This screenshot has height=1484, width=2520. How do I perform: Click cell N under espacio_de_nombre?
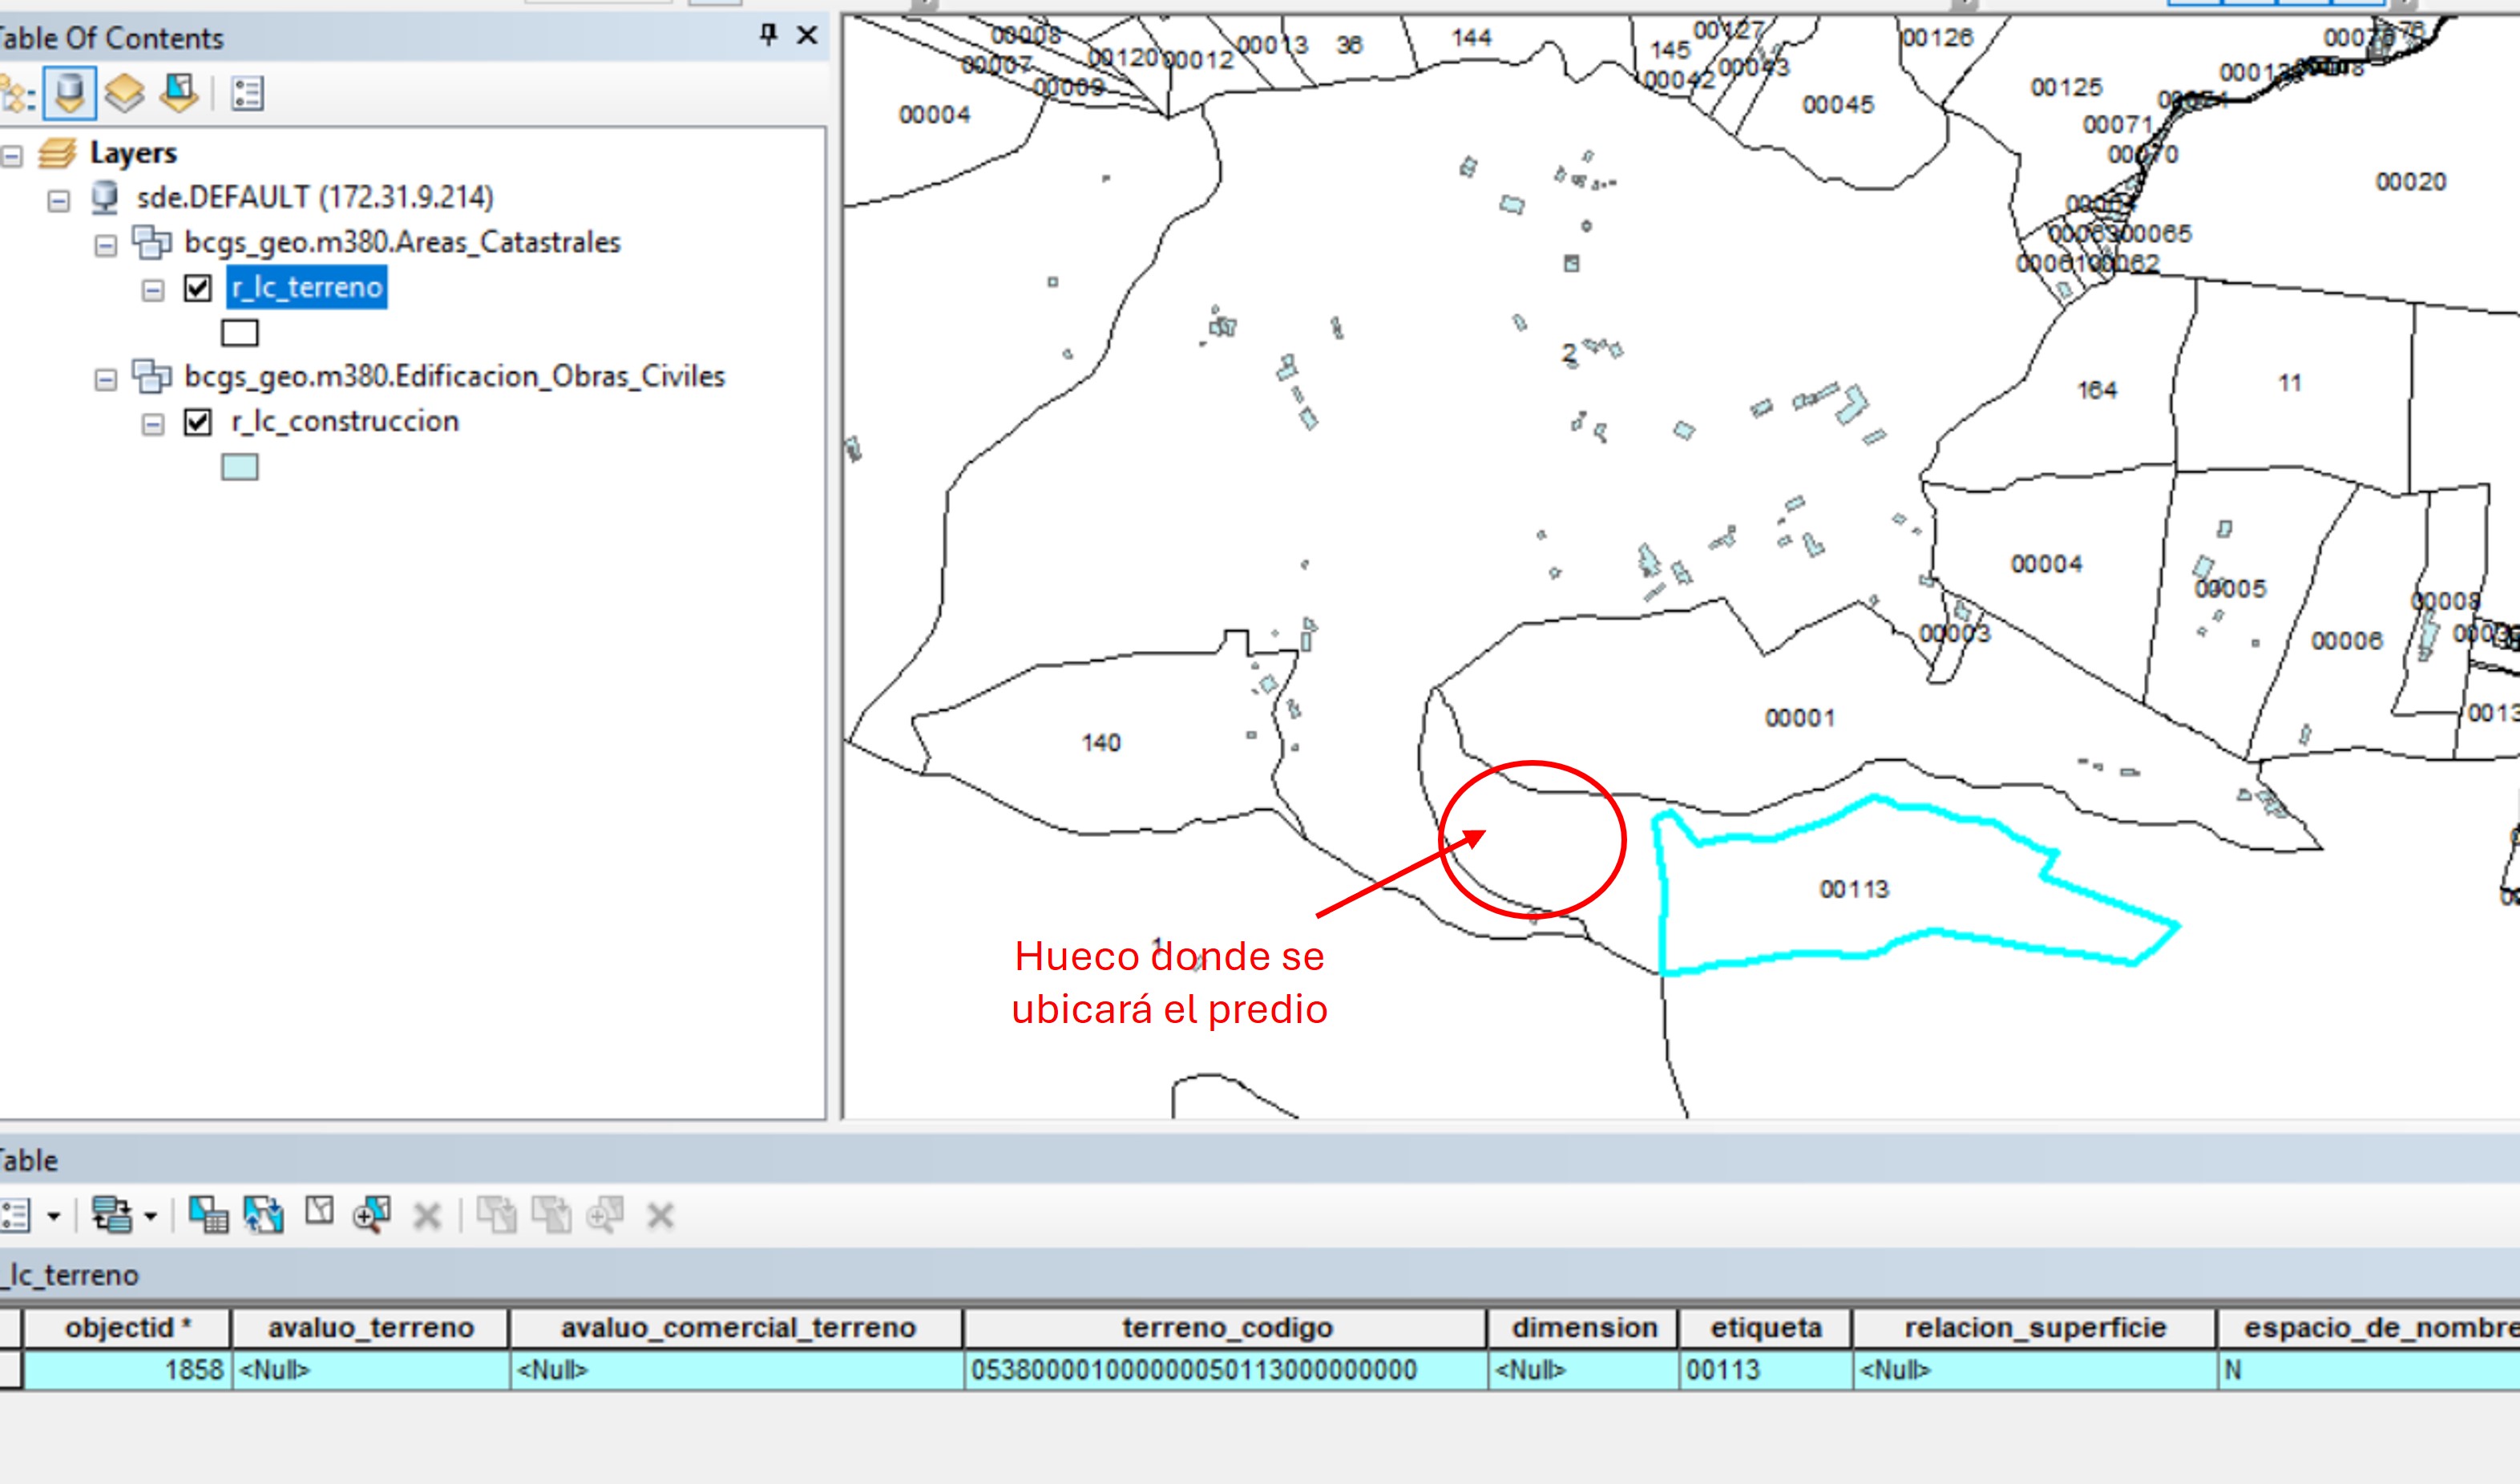[x=2369, y=1370]
